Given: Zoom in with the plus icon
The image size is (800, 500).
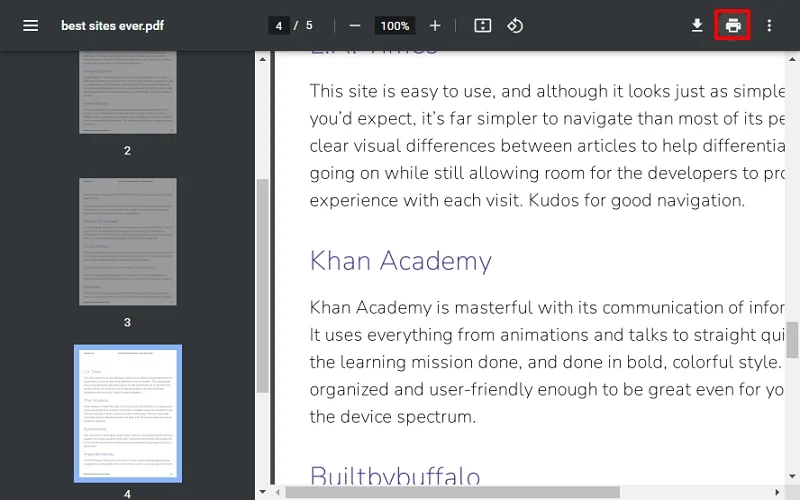Looking at the screenshot, I should pyautogui.click(x=435, y=25).
